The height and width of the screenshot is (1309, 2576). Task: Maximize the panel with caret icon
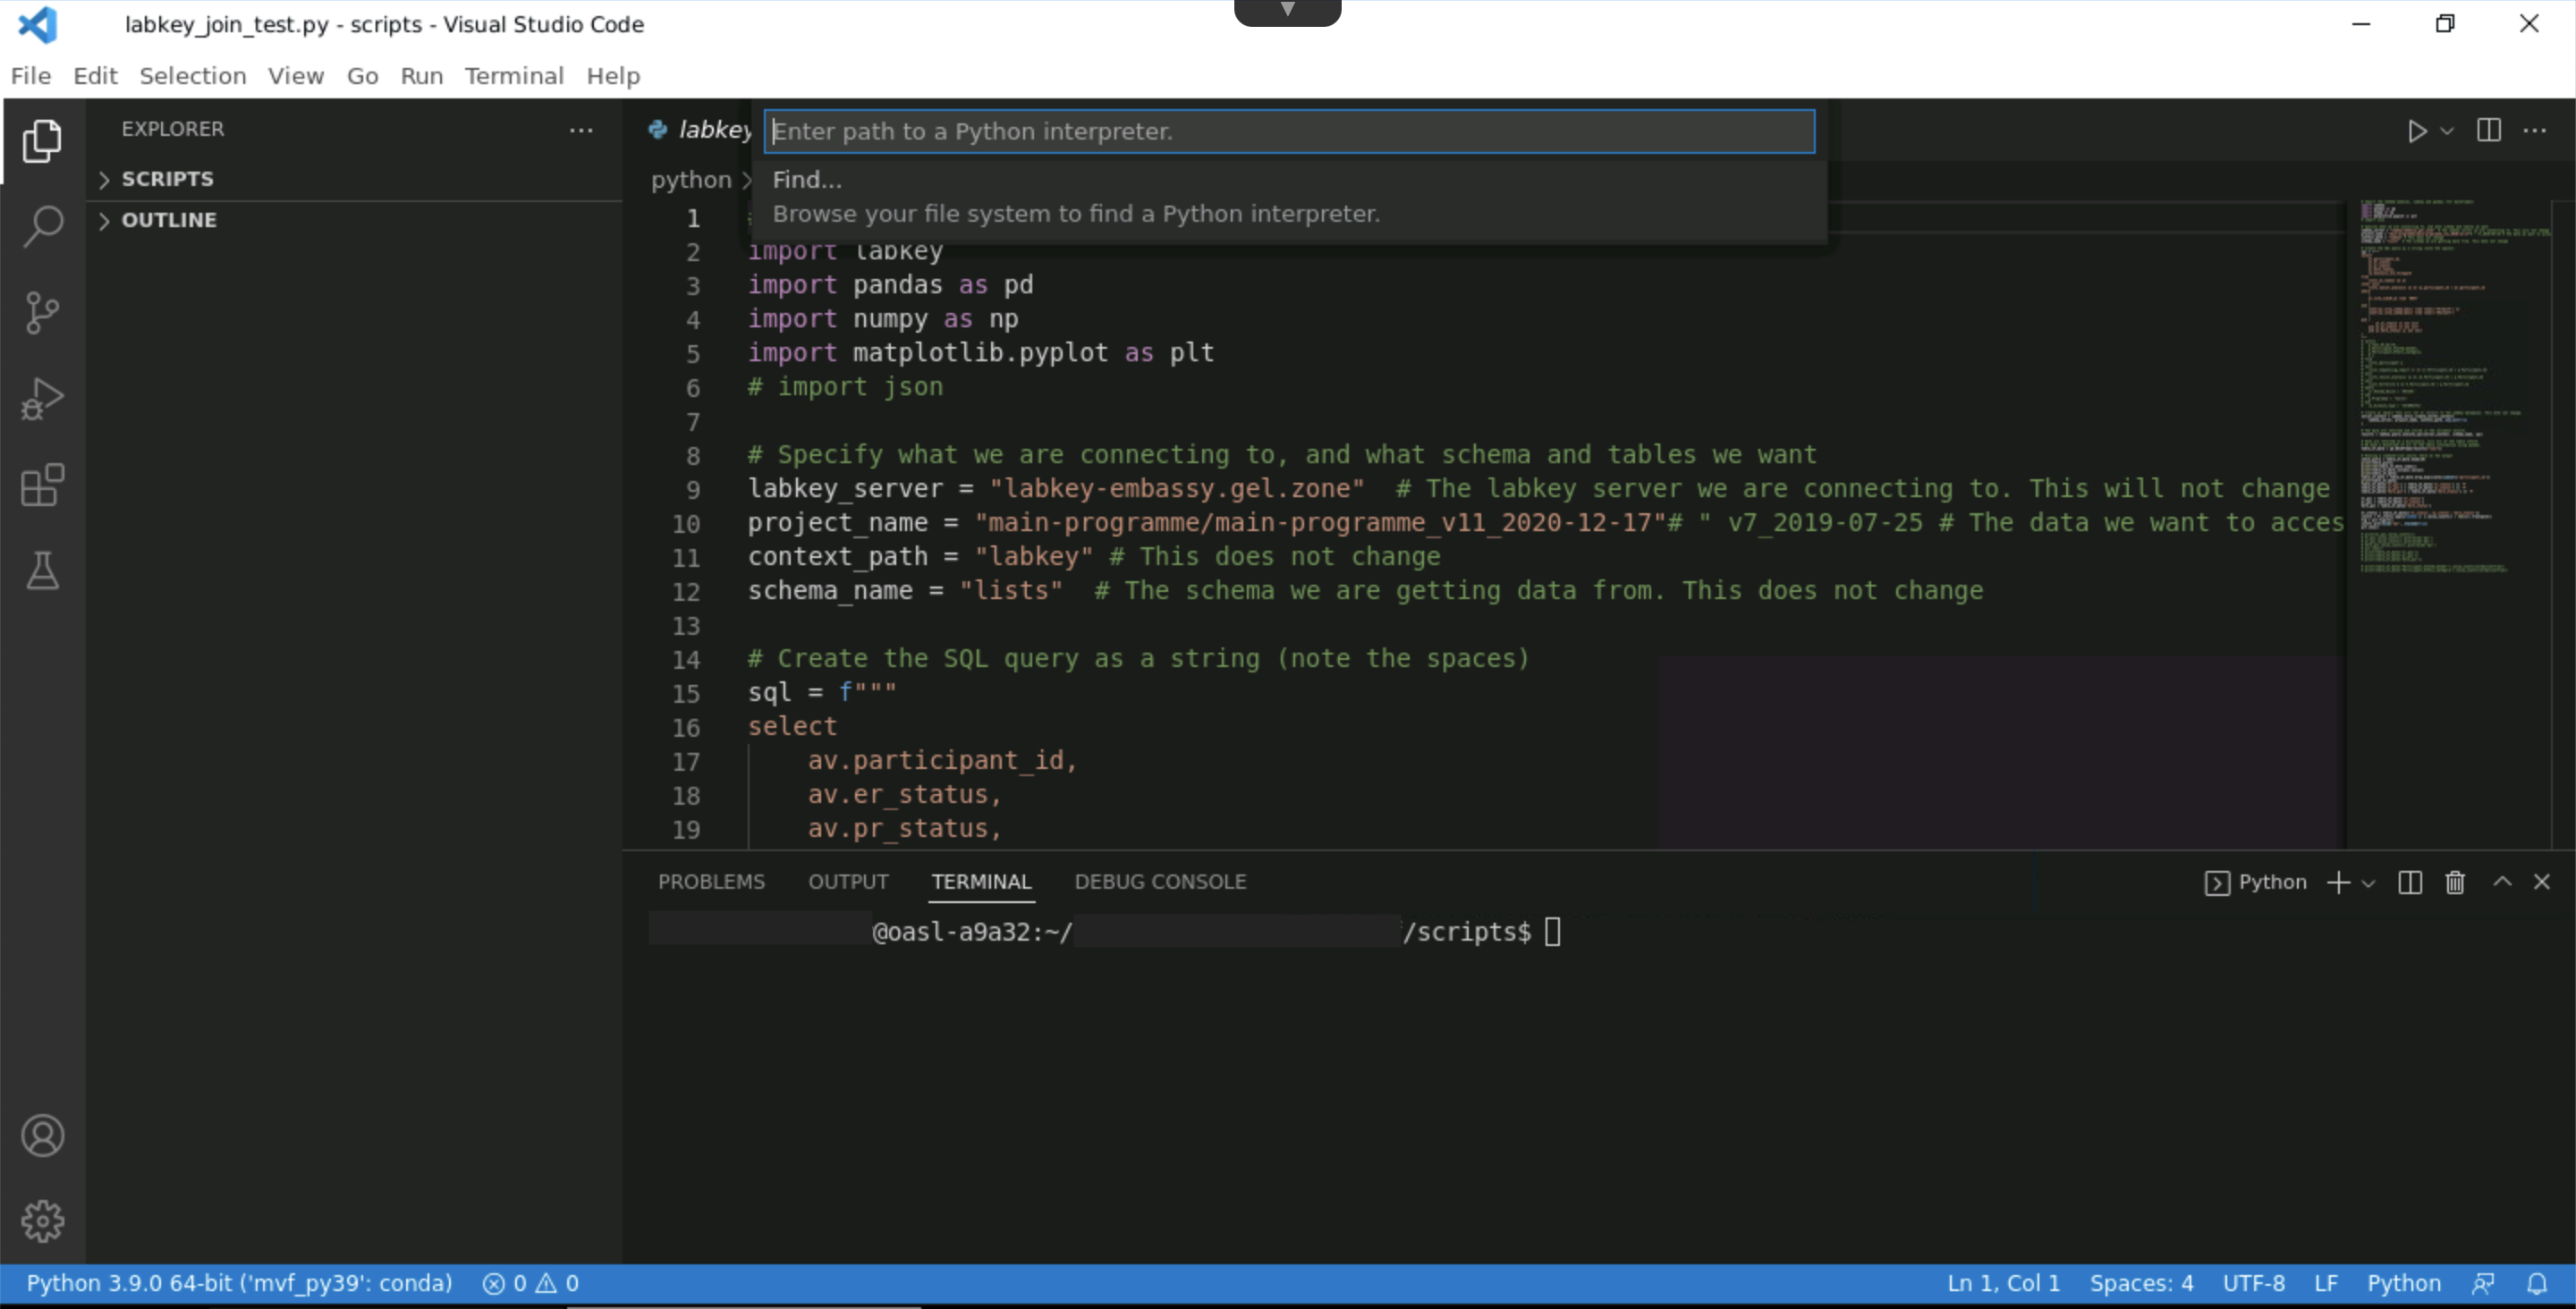[2502, 881]
